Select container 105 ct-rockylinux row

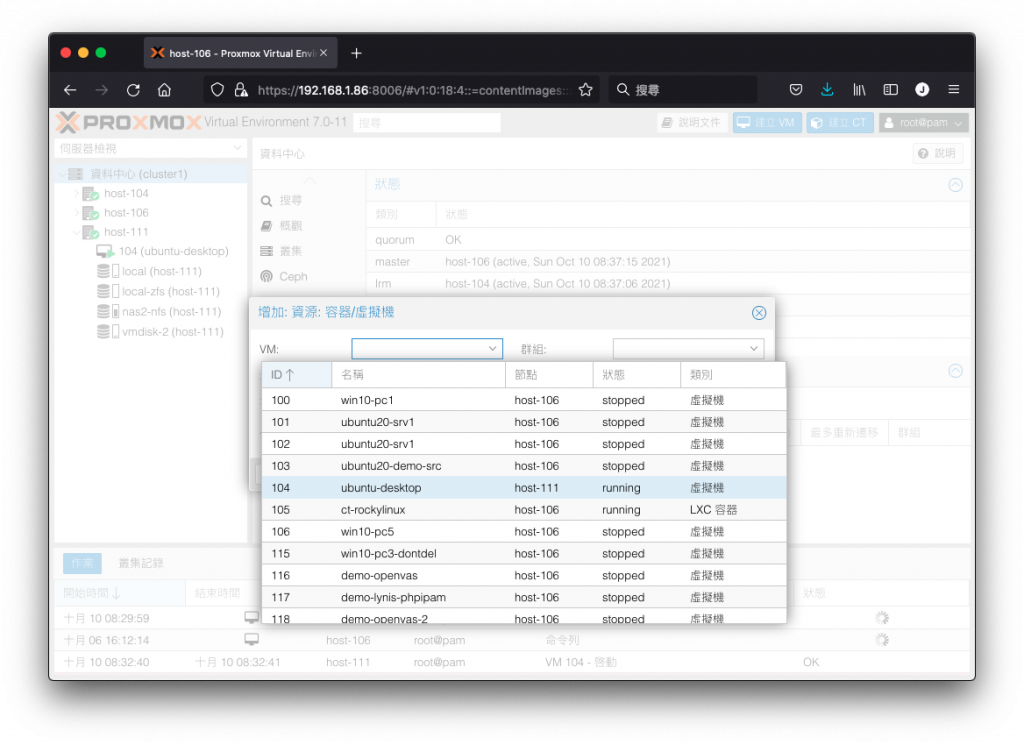click(524, 510)
